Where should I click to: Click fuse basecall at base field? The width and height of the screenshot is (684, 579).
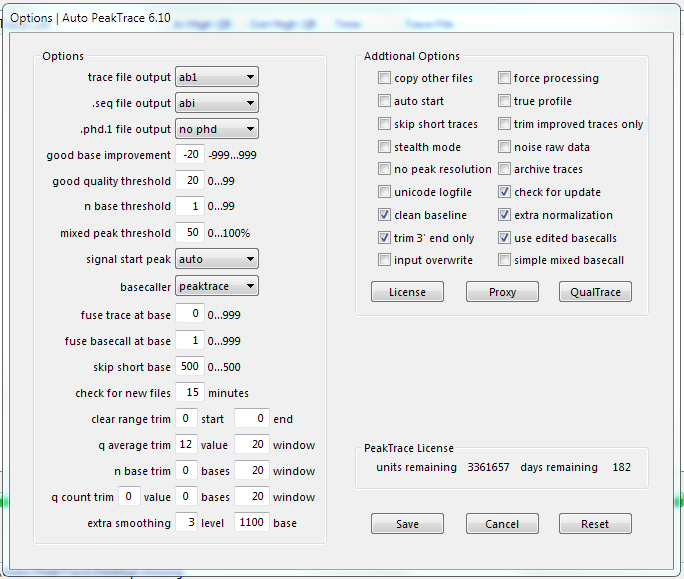[x=190, y=340]
